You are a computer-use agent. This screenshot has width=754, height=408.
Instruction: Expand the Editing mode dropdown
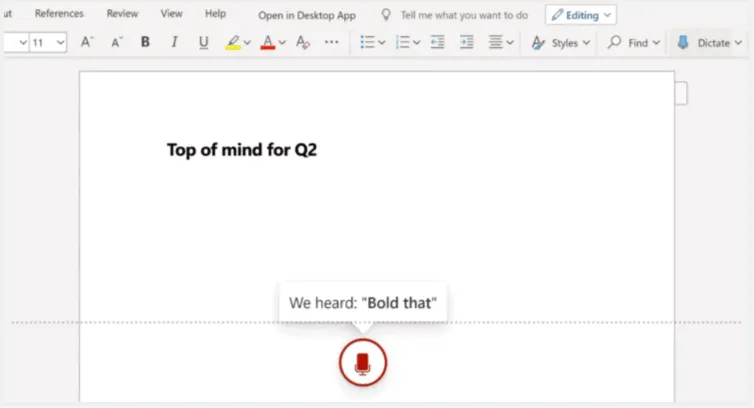coord(581,15)
